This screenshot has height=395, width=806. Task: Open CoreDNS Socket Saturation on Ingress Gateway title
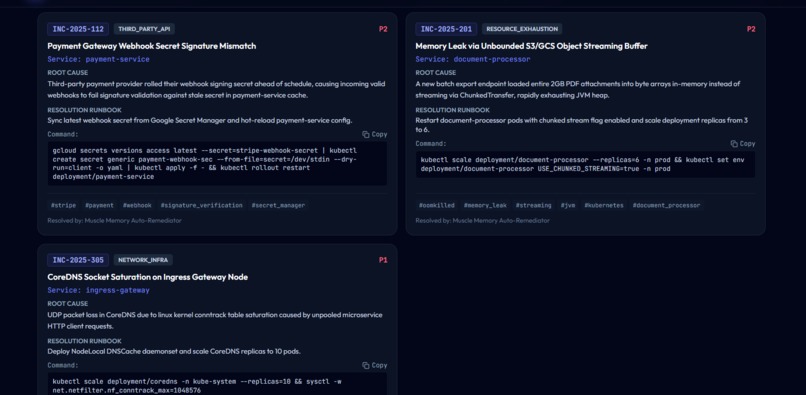148,277
